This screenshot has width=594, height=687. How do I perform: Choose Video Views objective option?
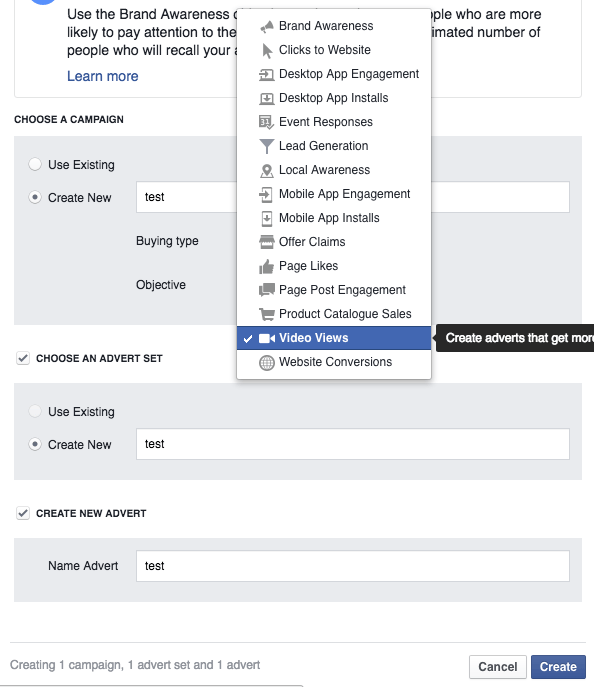point(334,338)
